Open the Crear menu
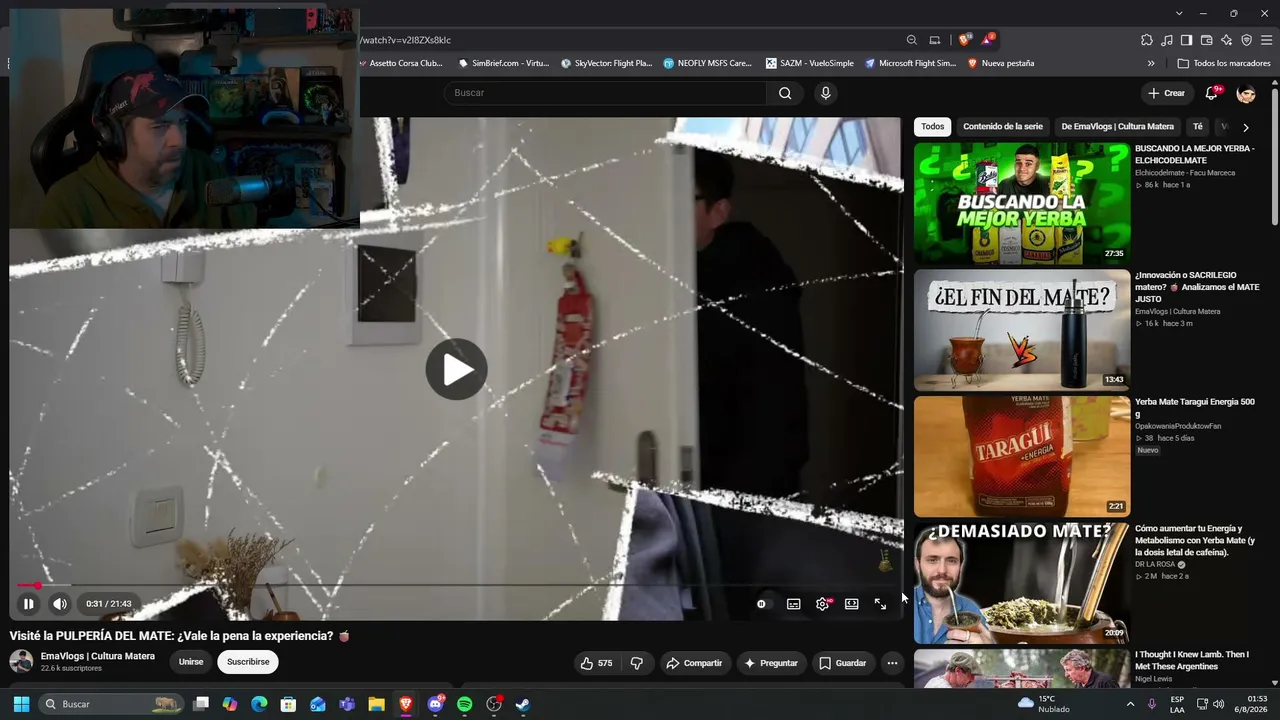The image size is (1280, 720). pos(1166,93)
